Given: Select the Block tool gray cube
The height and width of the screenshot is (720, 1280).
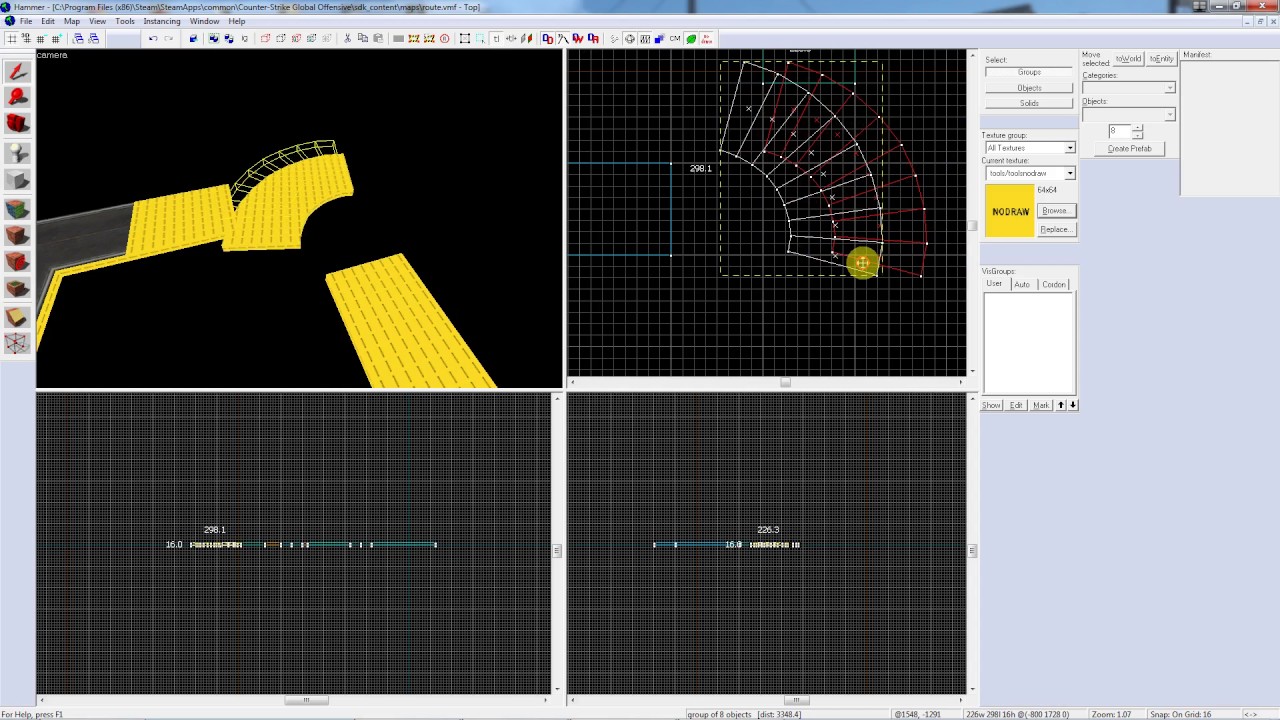Looking at the screenshot, I should (x=16, y=180).
